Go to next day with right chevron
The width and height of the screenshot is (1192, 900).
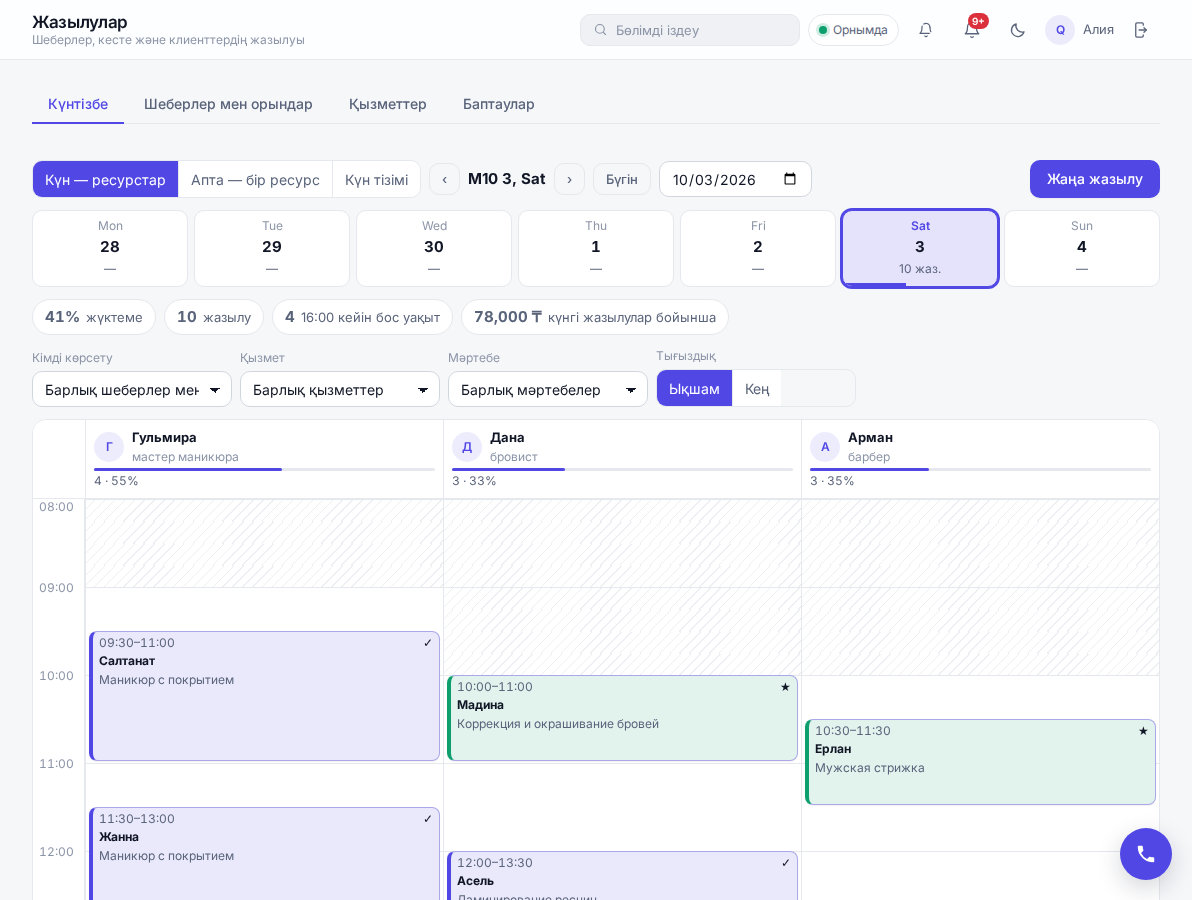pos(569,179)
